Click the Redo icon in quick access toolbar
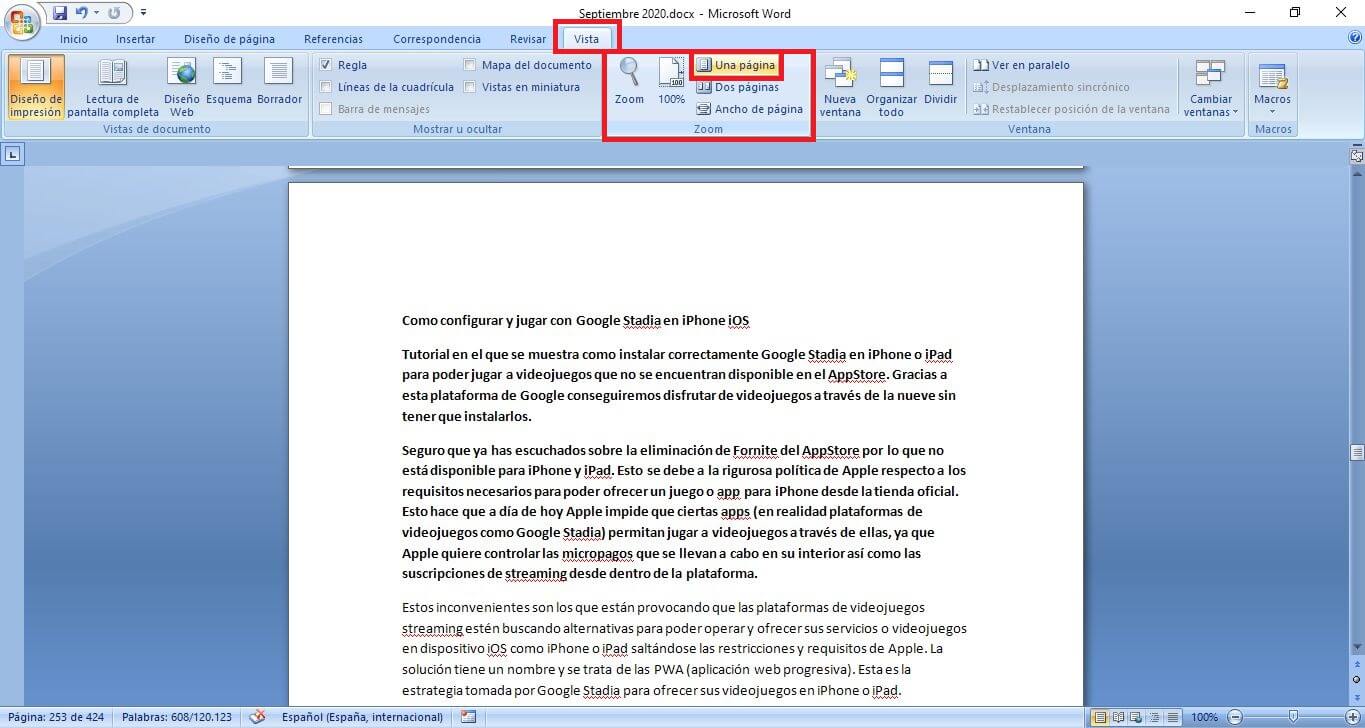1365x728 pixels. (114, 13)
